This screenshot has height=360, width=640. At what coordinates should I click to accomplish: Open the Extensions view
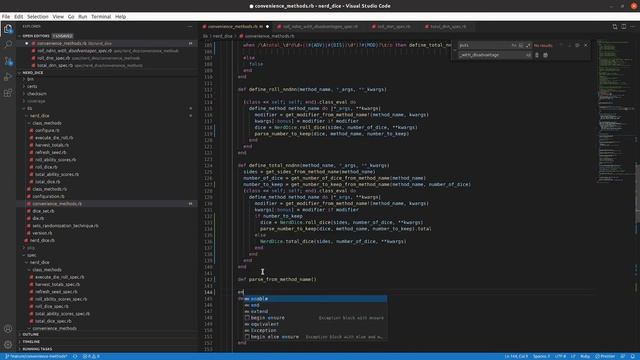click(8, 93)
